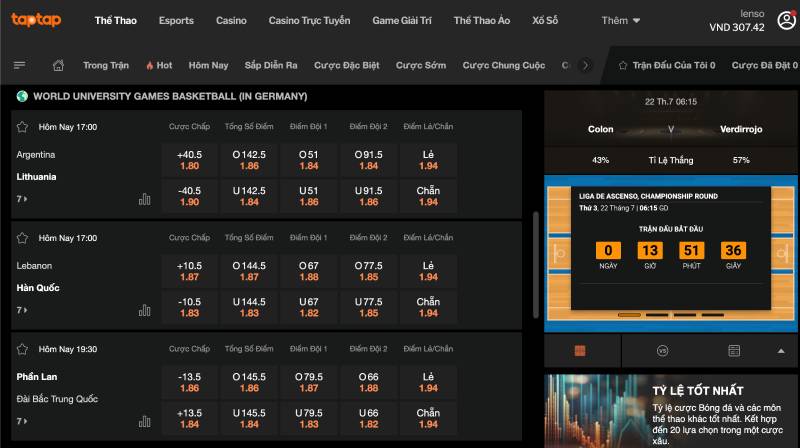Click the Tỷ Lệ Tốt Nhất promo banner
This screenshot has height=448, width=800.
[672, 410]
